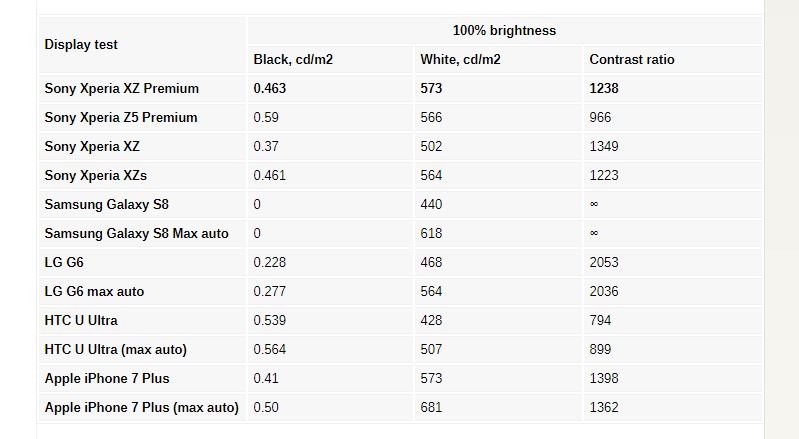The width and height of the screenshot is (799, 439).
Task: Select the Sony Xperia XZ Premium row label
Action: (121, 89)
